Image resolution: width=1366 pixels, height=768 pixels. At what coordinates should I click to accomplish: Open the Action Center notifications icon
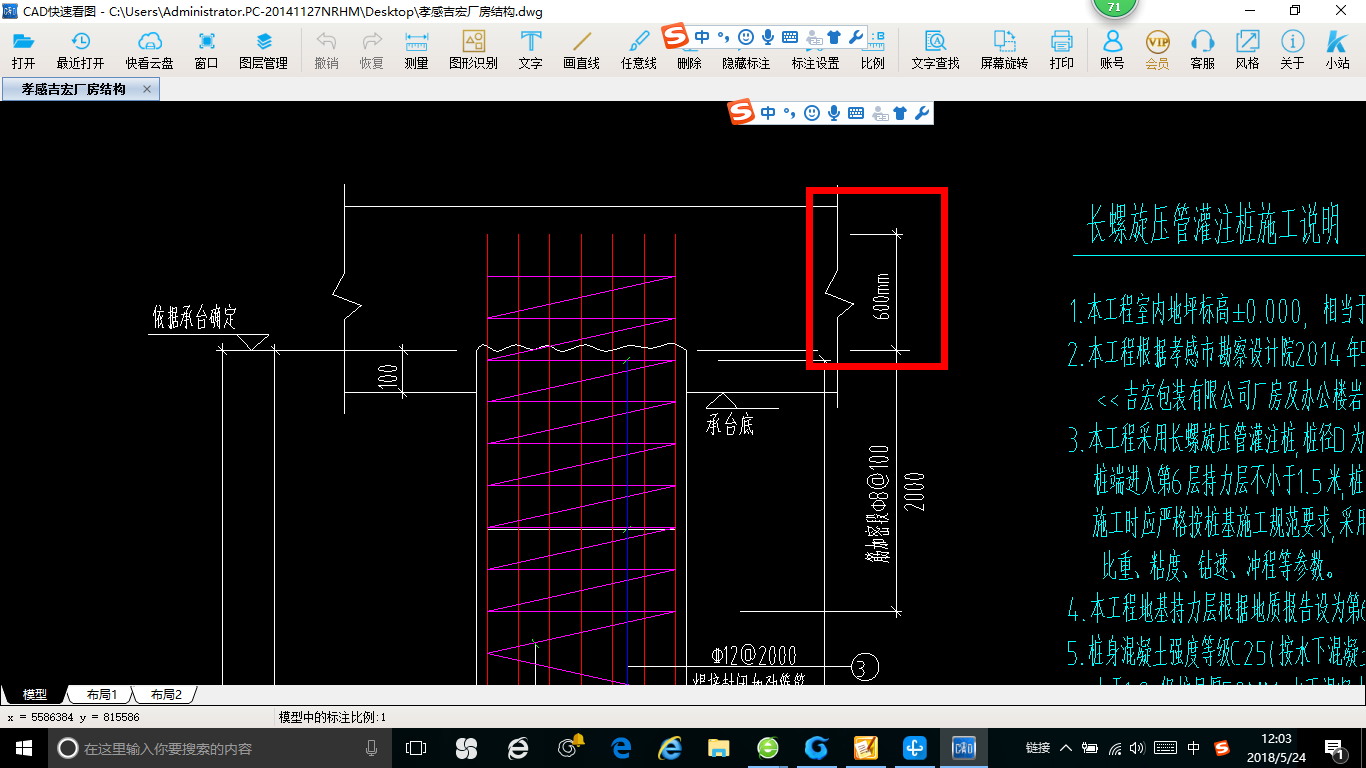click(x=1335, y=748)
